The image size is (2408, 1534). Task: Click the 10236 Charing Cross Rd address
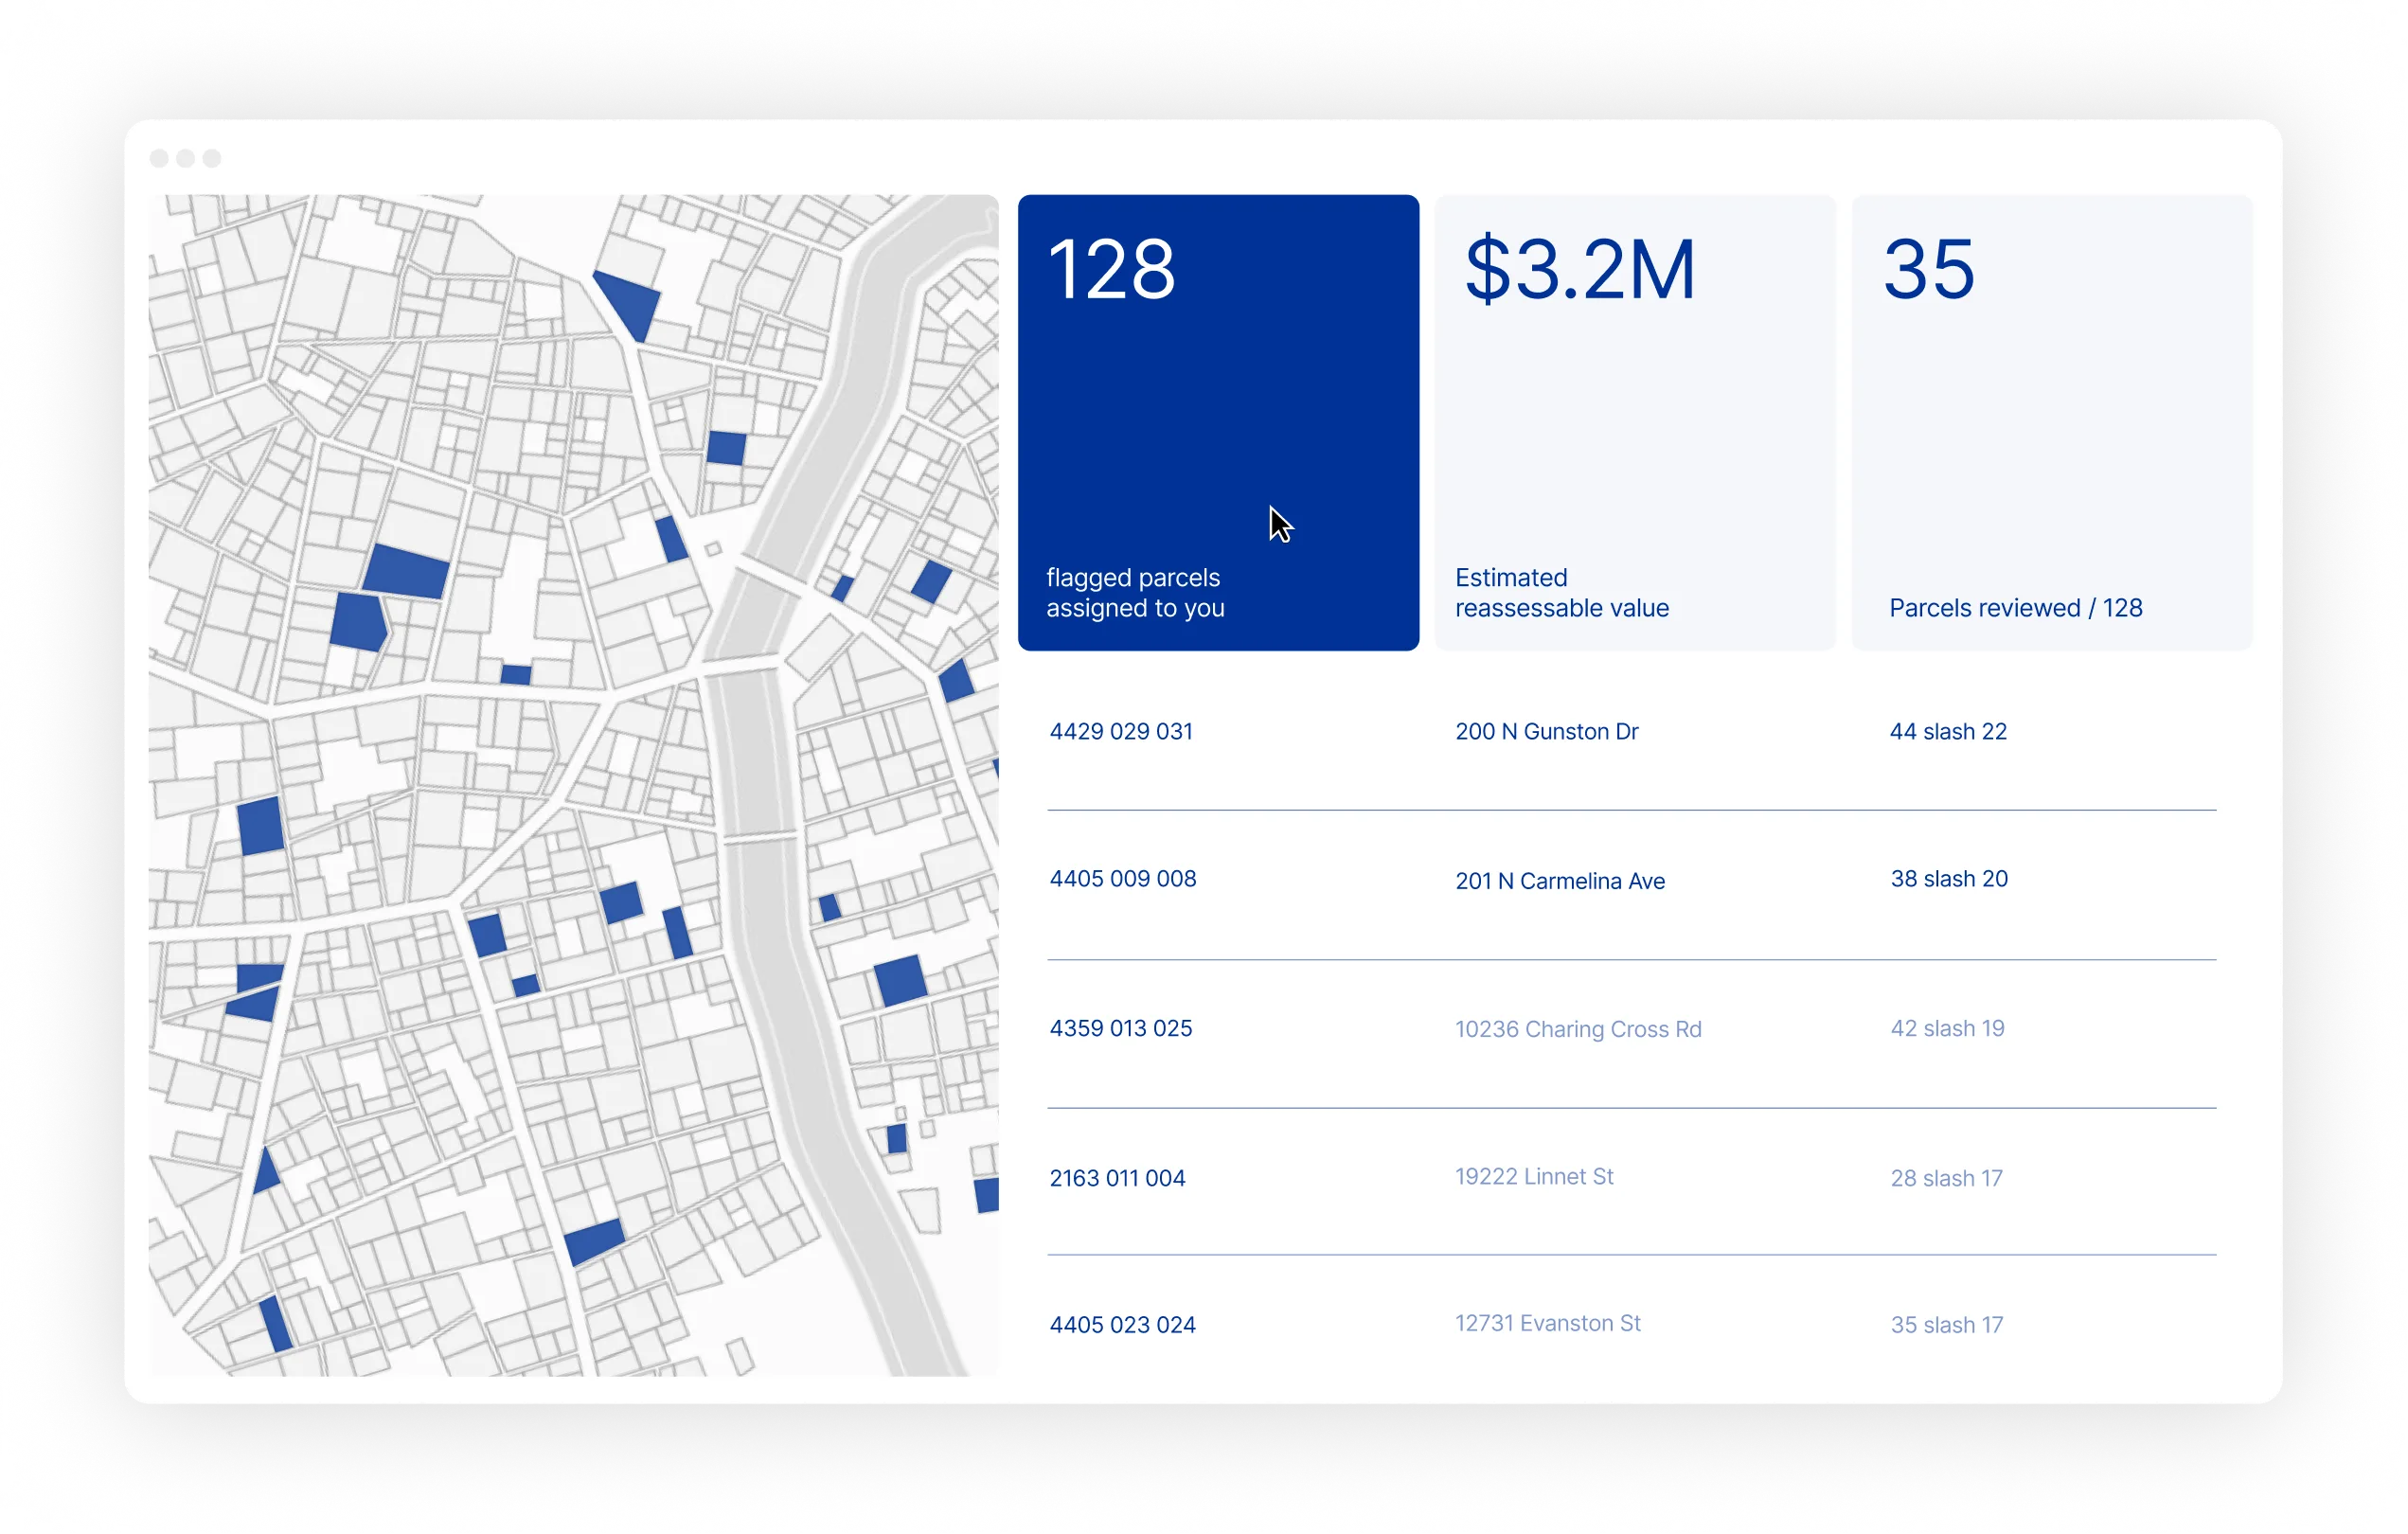pos(1577,1029)
